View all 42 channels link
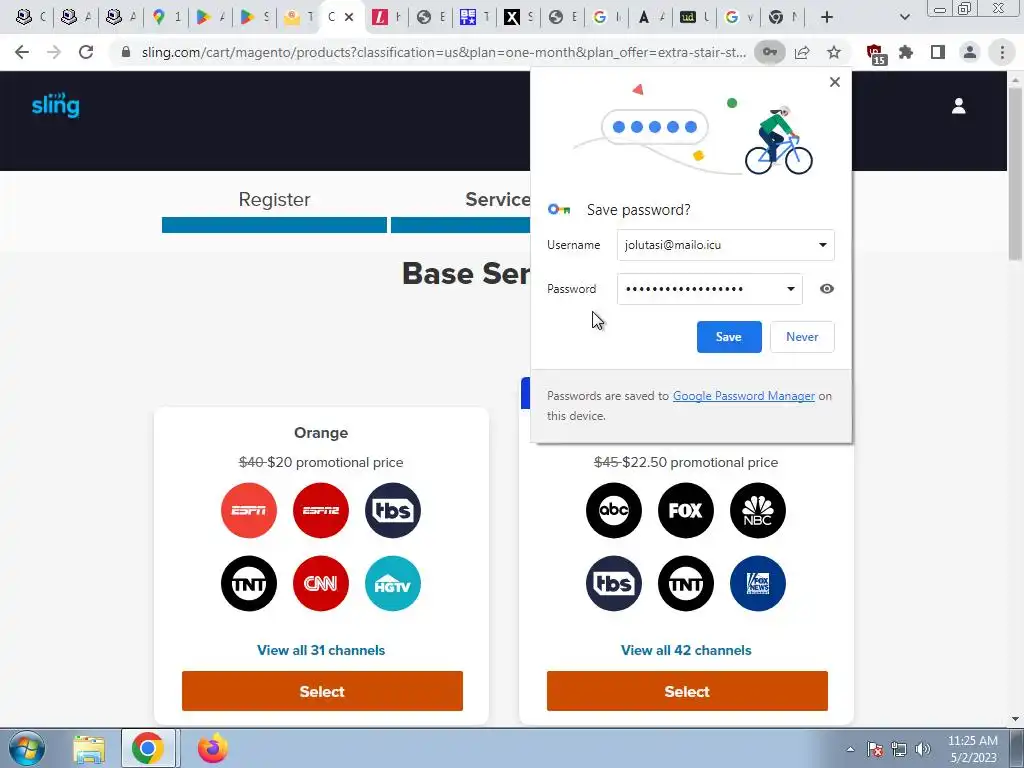 pyautogui.click(x=686, y=650)
